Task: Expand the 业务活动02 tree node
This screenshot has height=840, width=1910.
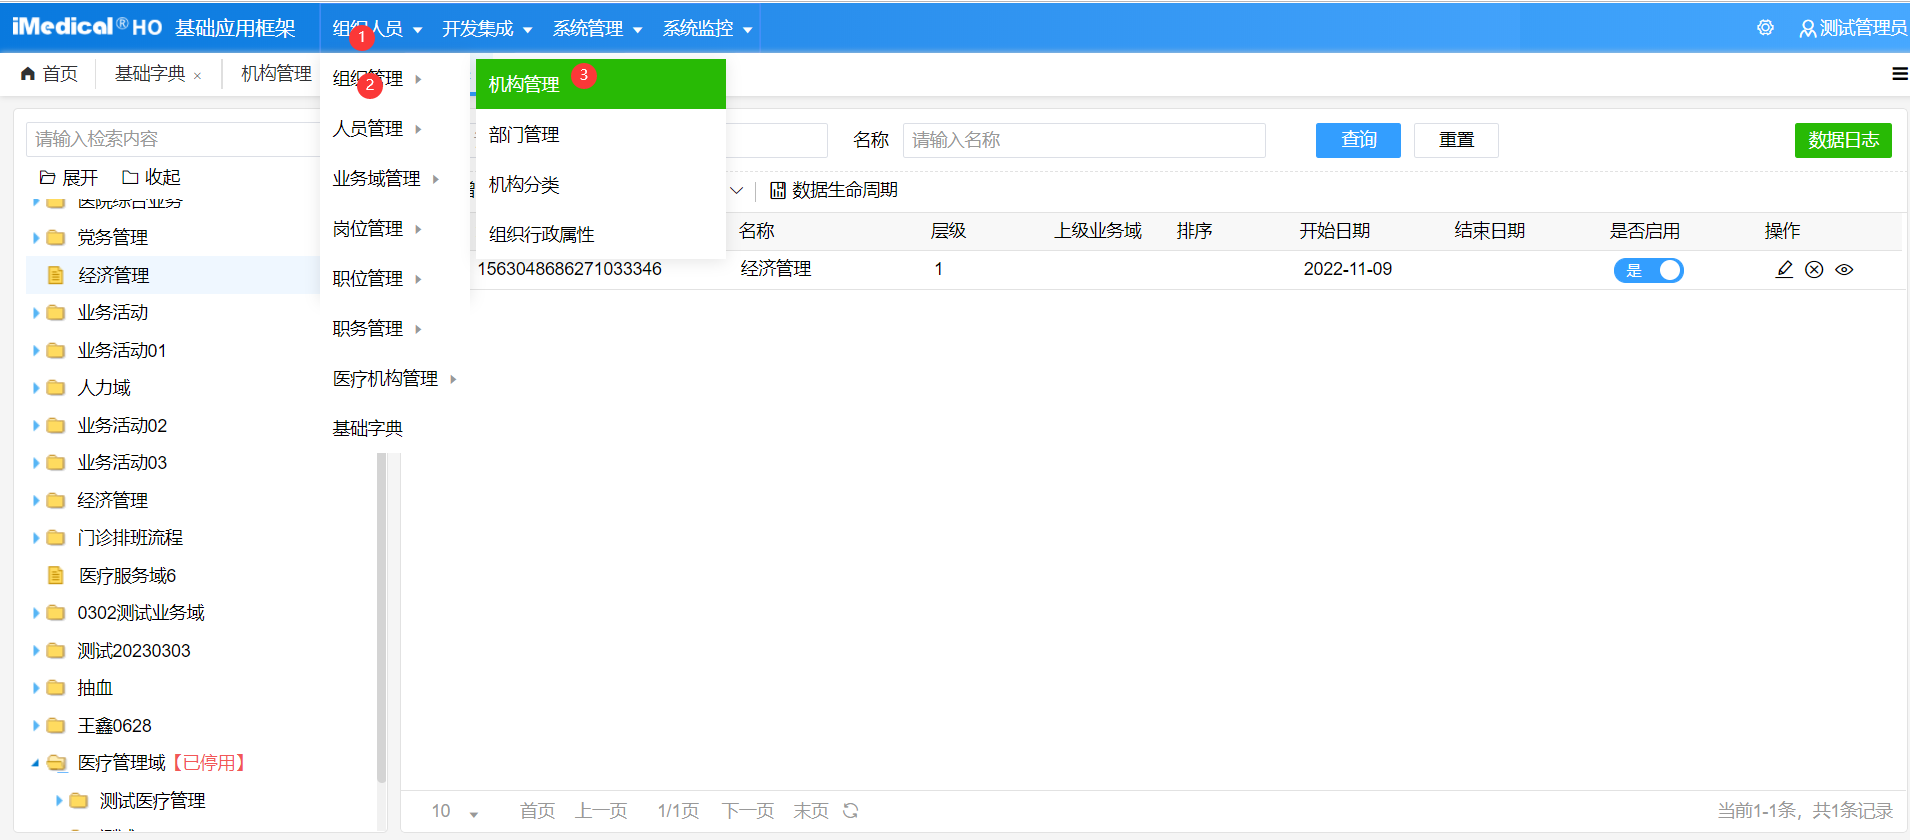Action: [x=36, y=426]
